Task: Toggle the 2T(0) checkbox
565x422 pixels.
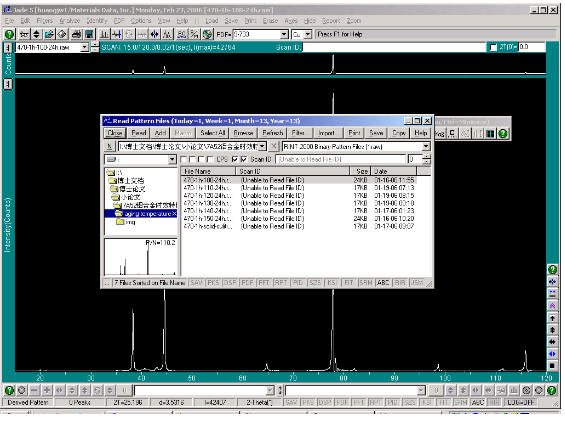Action: 493,47
